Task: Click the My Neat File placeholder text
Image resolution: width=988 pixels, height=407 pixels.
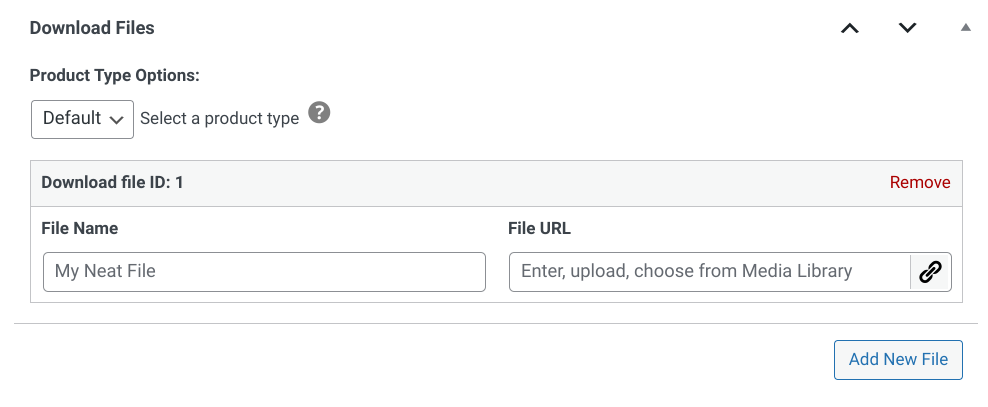Action: [105, 272]
